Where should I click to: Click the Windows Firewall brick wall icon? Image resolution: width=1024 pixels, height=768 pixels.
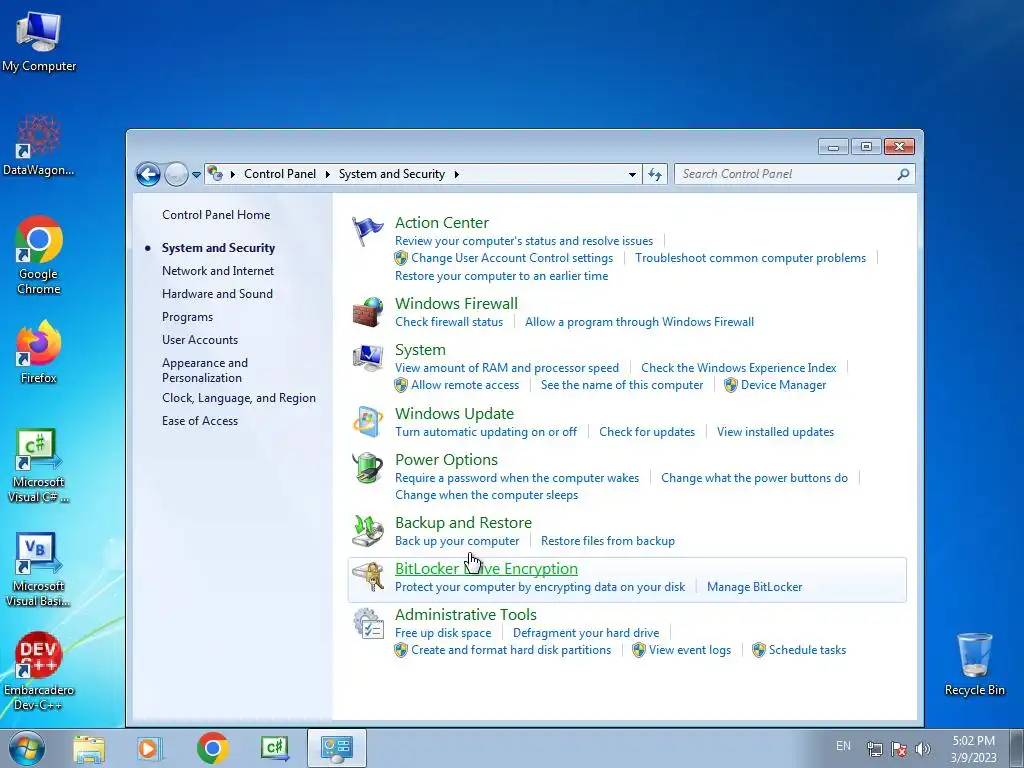tap(368, 312)
